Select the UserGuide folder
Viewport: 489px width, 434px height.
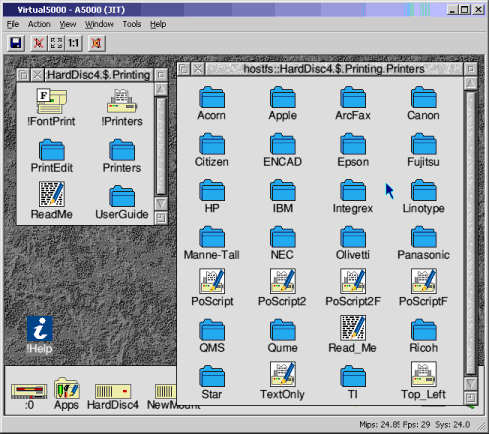pyautogui.click(x=122, y=202)
